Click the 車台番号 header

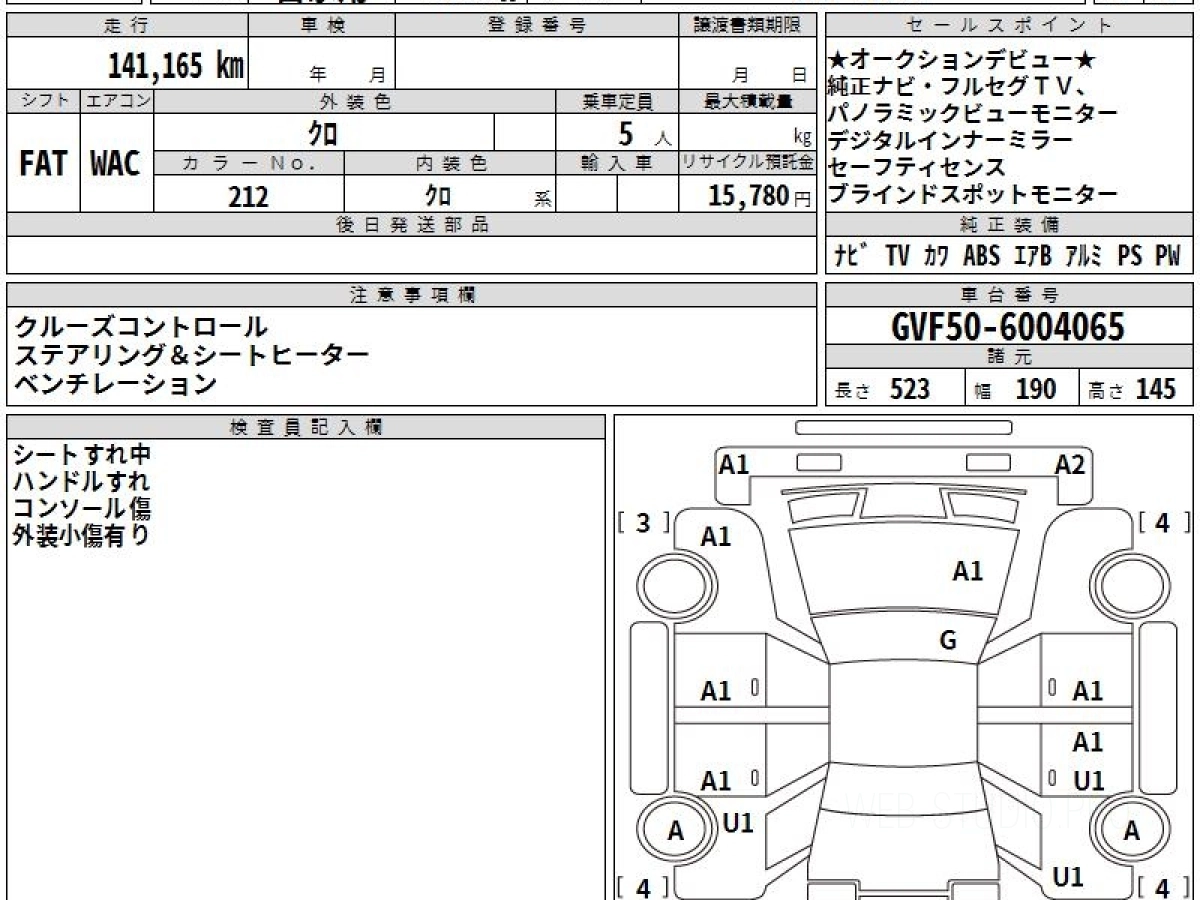pos(1009,294)
